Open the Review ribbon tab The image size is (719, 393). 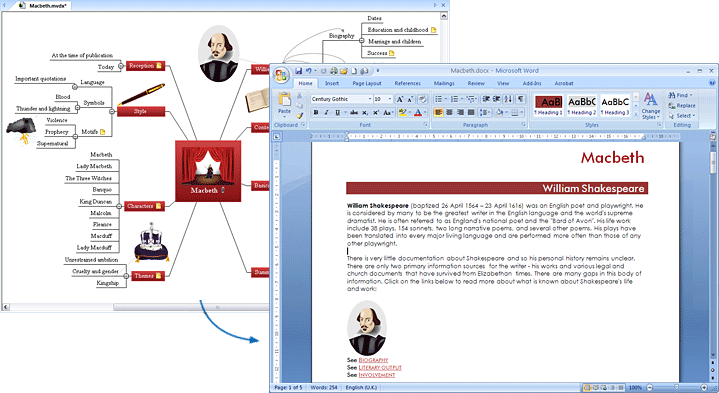point(476,83)
